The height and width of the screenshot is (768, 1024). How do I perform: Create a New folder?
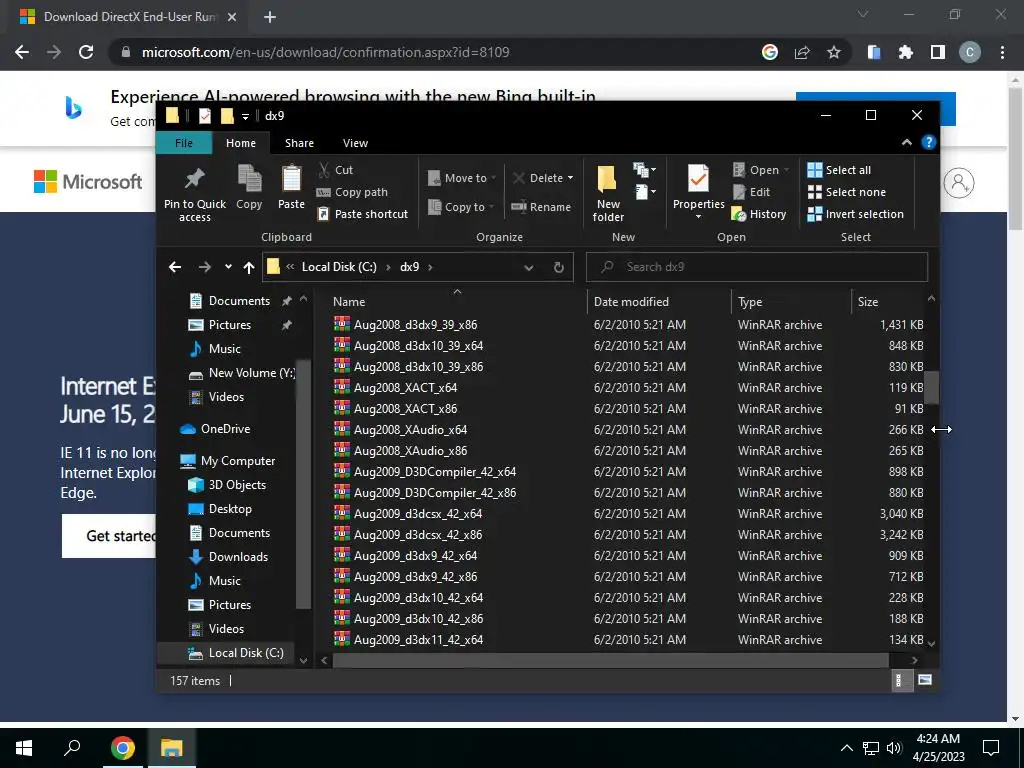tap(608, 193)
